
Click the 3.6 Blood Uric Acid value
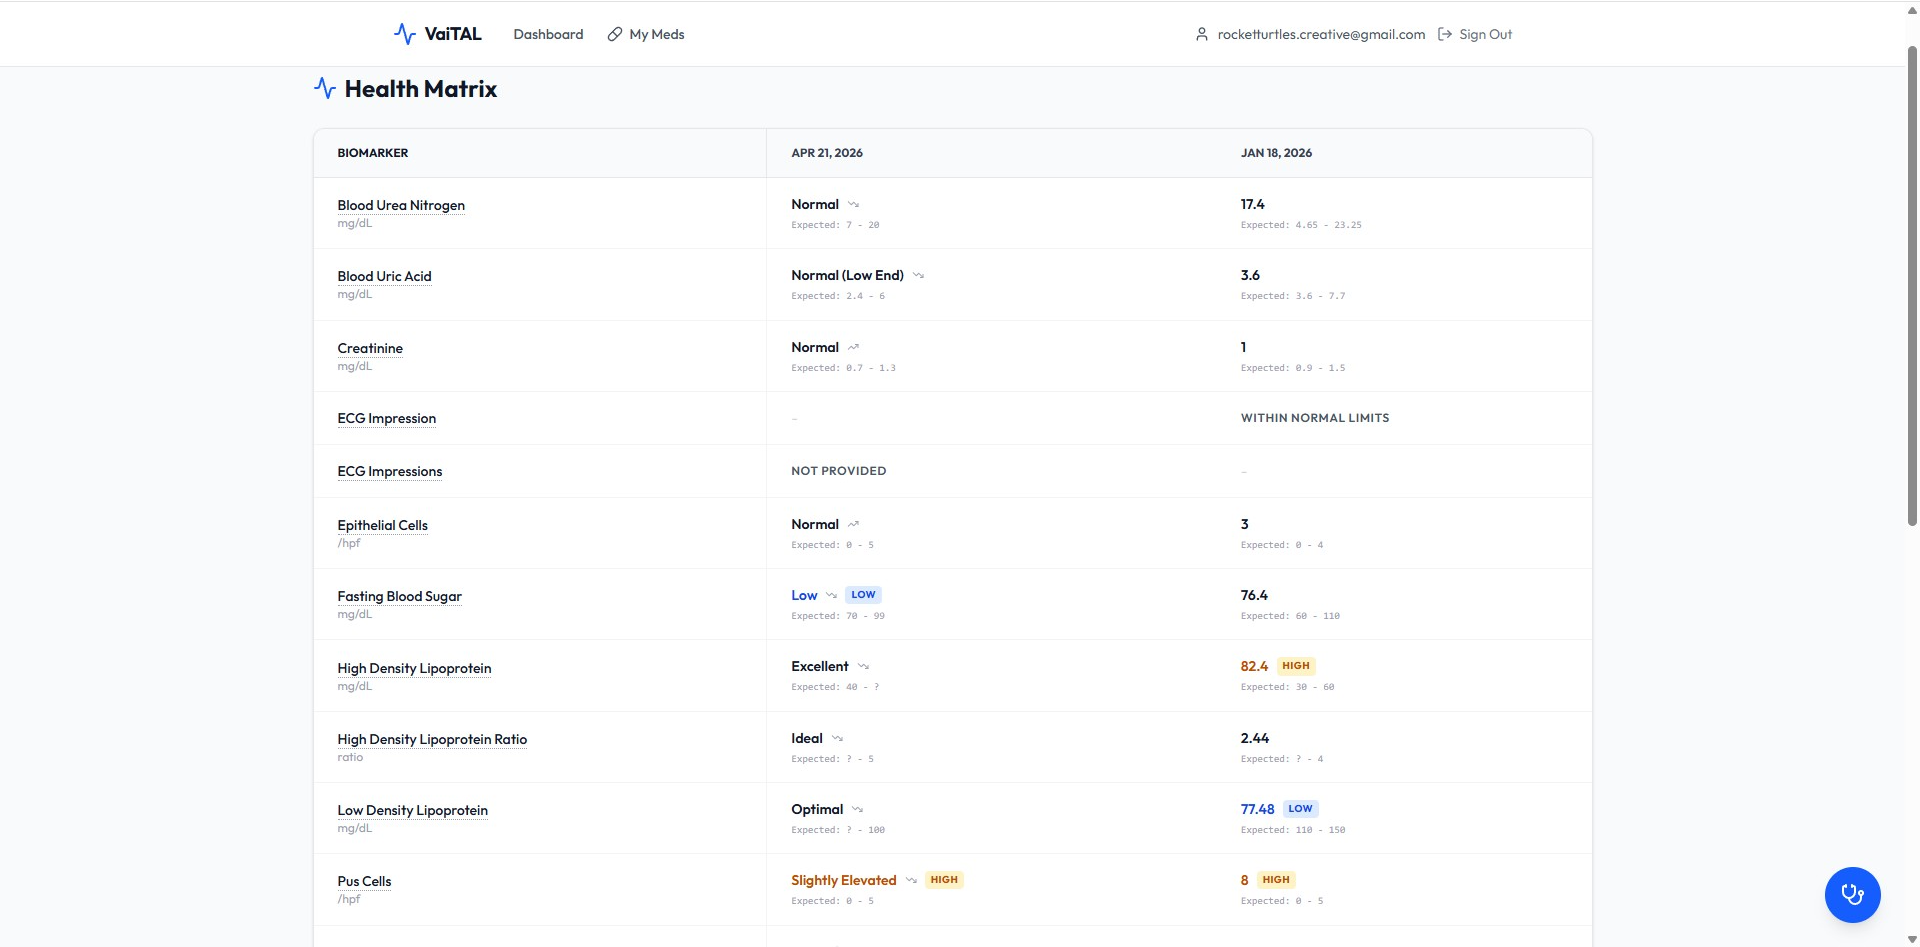point(1250,275)
